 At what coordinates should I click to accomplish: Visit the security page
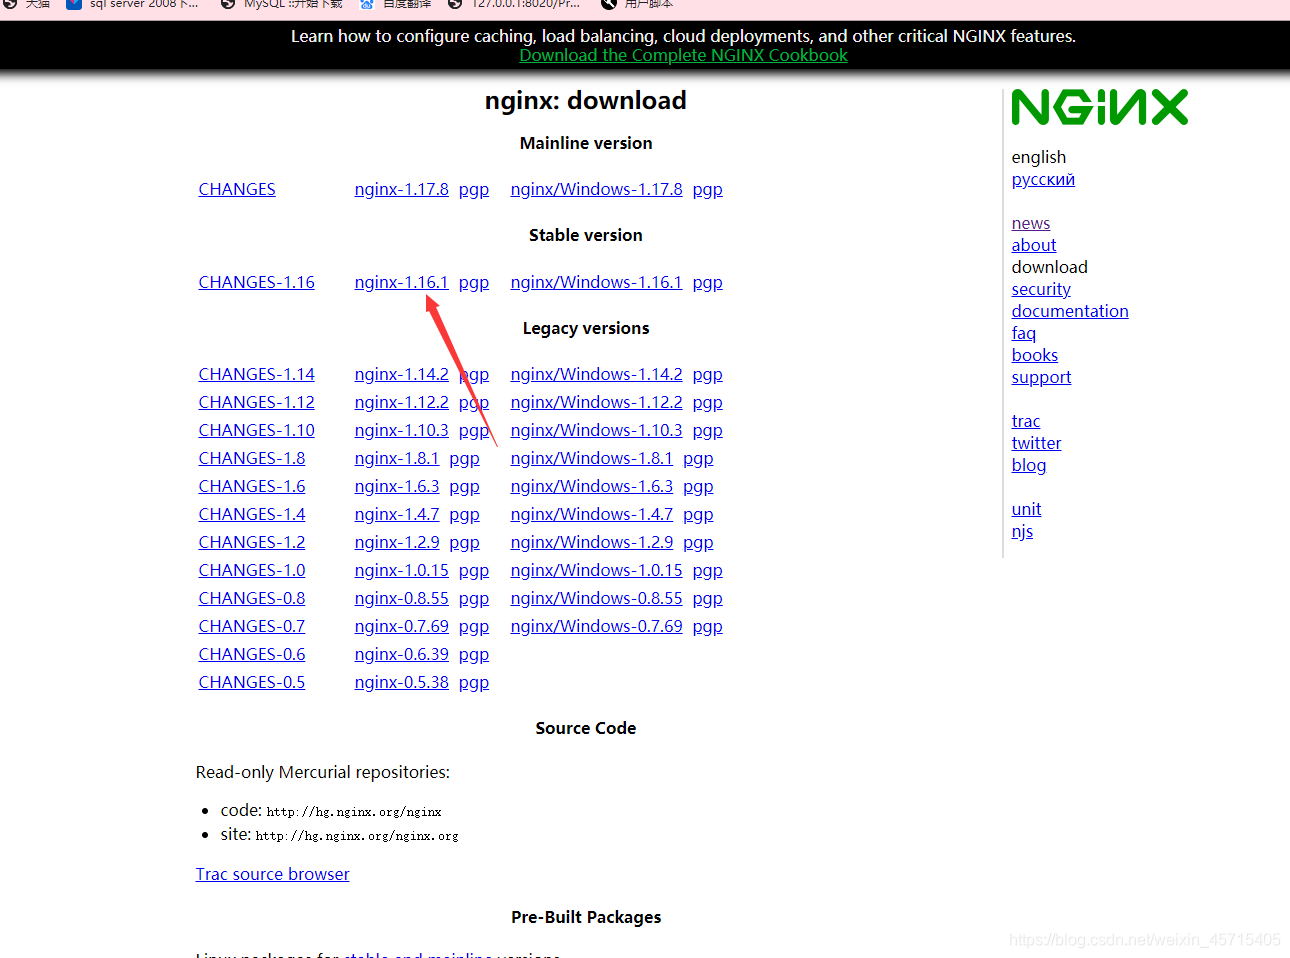point(1040,289)
